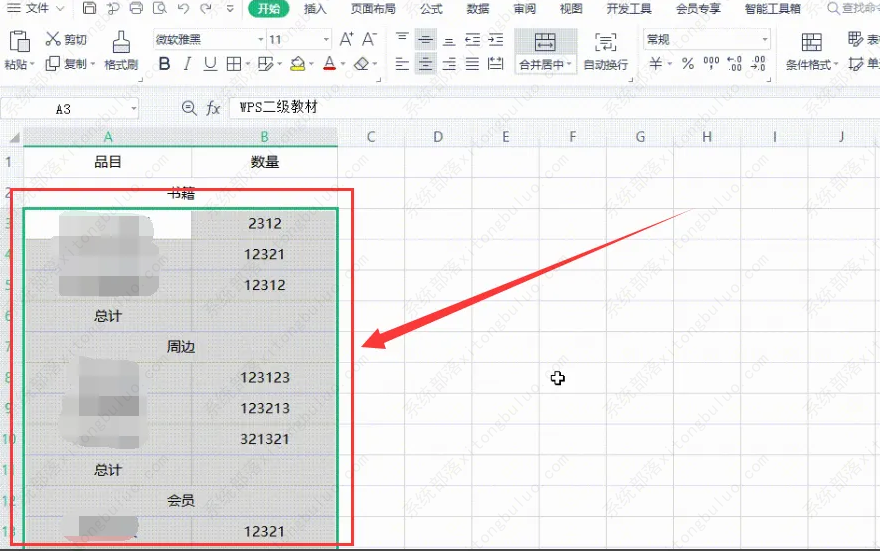The image size is (880, 551).
Task: Select column D header
Action: (438, 137)
